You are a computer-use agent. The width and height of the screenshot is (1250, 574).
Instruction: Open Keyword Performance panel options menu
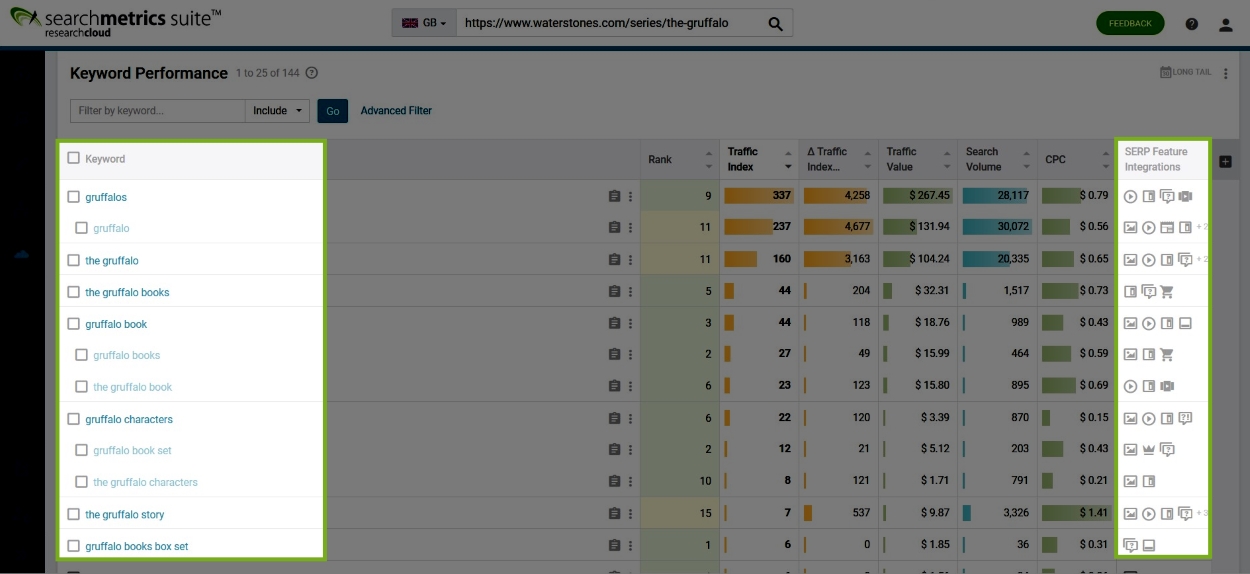1226,73
